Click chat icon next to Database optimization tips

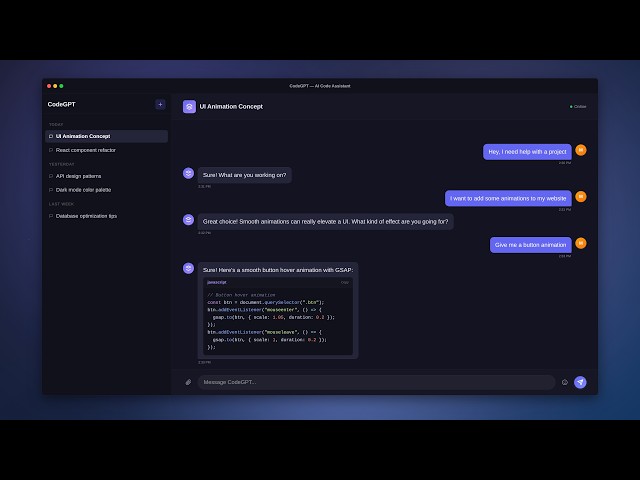tap(51, 216)
